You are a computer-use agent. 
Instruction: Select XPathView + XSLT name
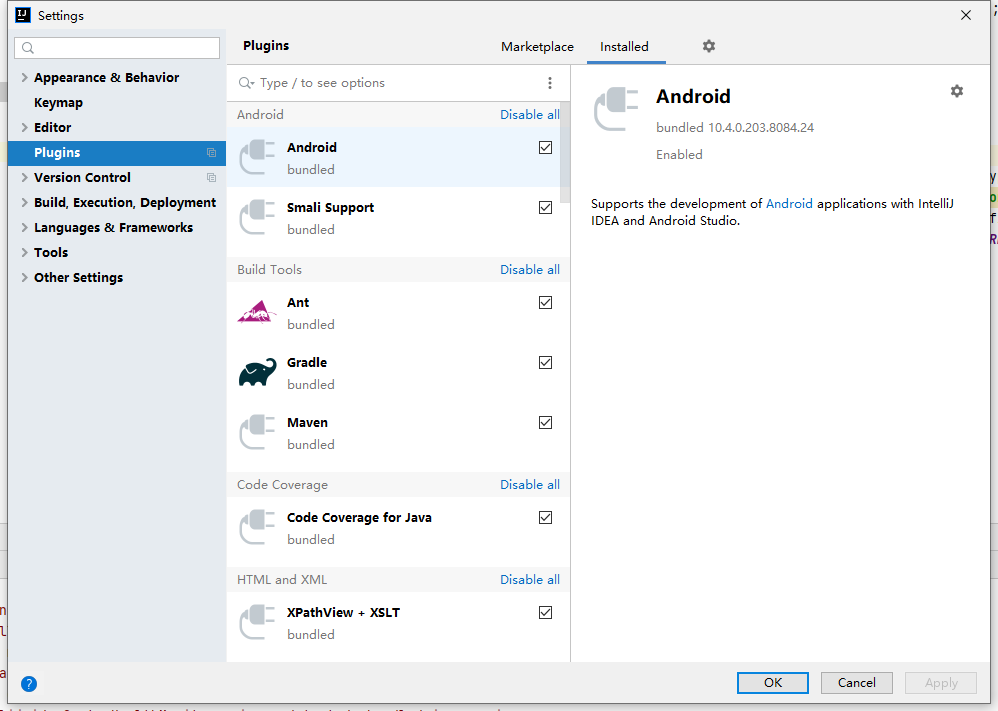[344, 612]
